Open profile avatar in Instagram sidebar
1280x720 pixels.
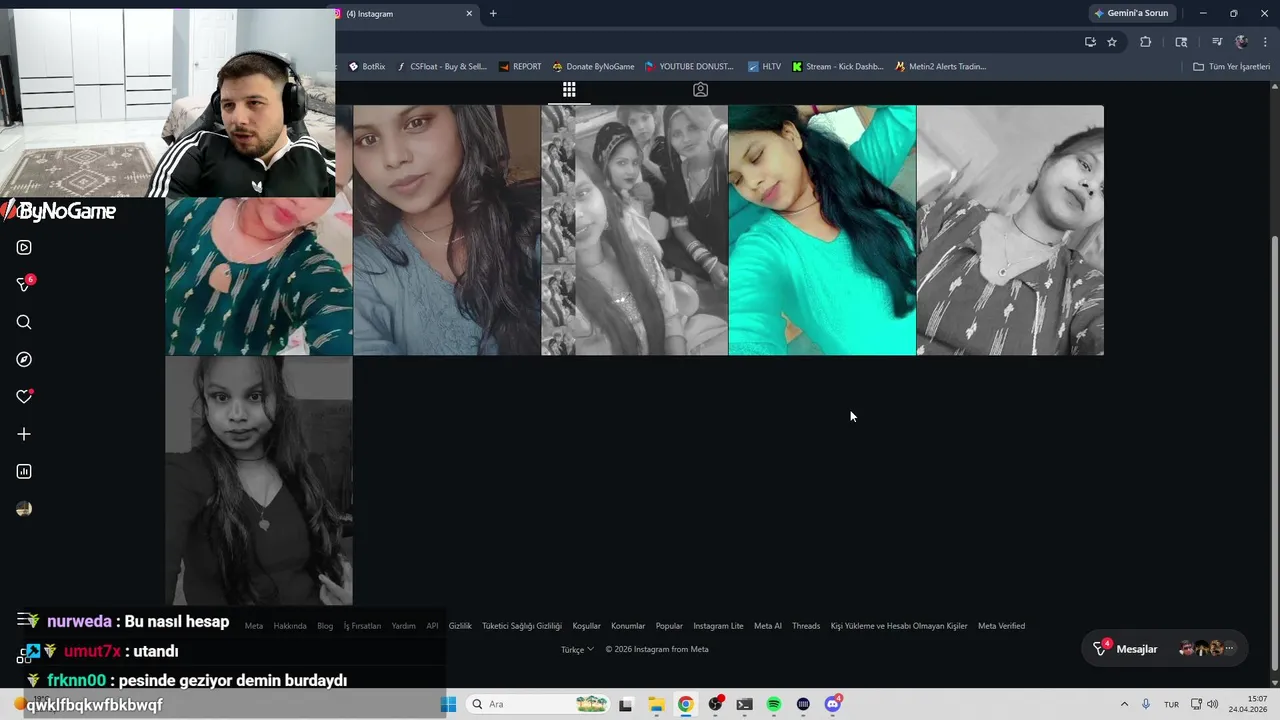point(24,509)
